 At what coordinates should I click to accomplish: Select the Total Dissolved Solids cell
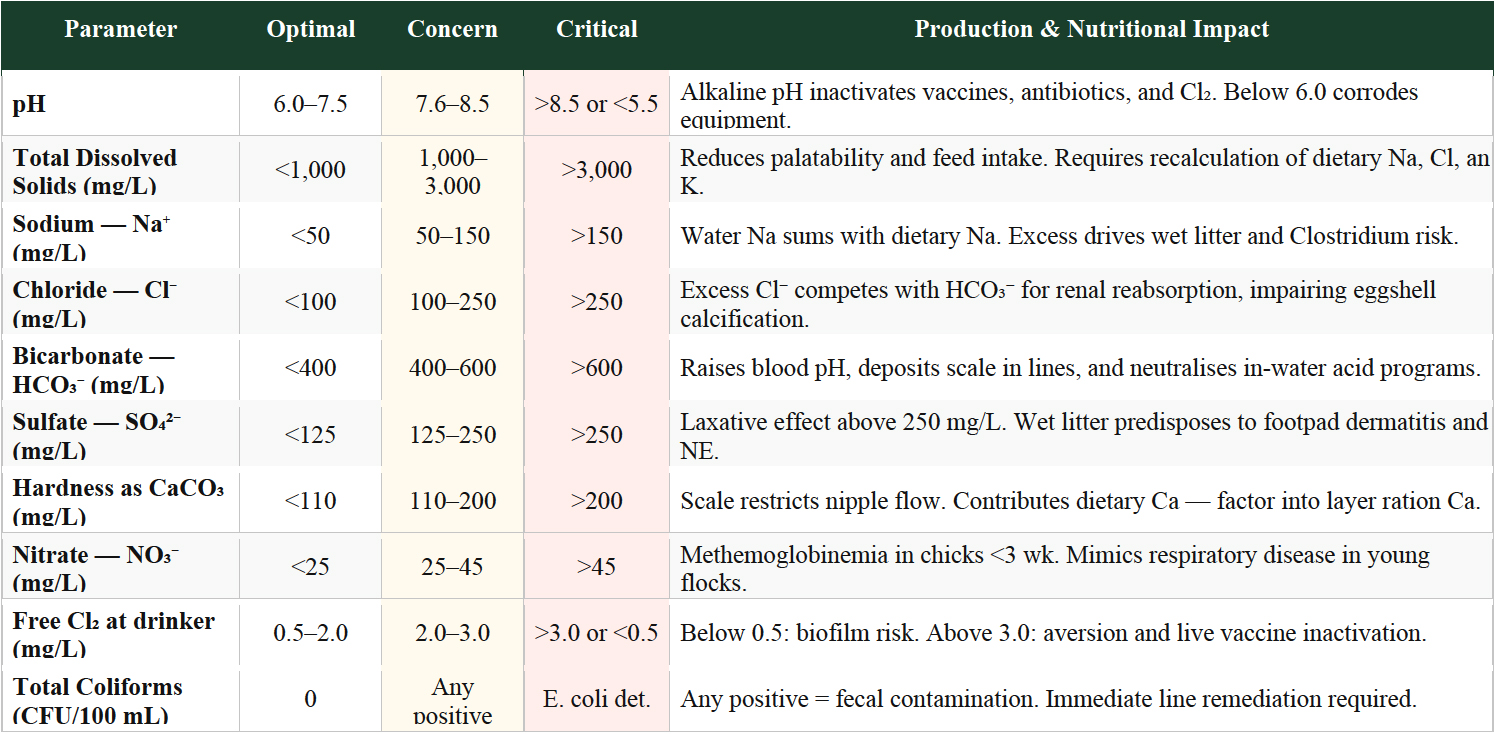pyautogui.click(x=95, y=171)
